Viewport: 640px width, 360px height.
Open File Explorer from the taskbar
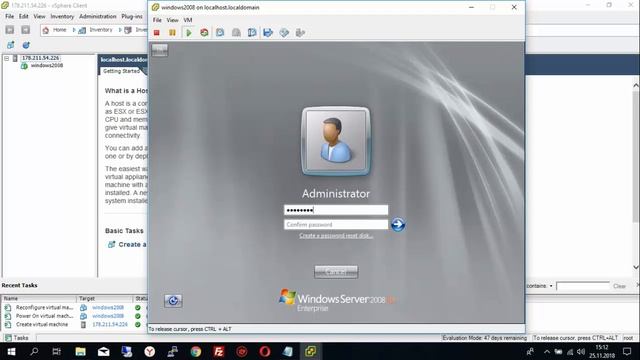pos(80,351)
